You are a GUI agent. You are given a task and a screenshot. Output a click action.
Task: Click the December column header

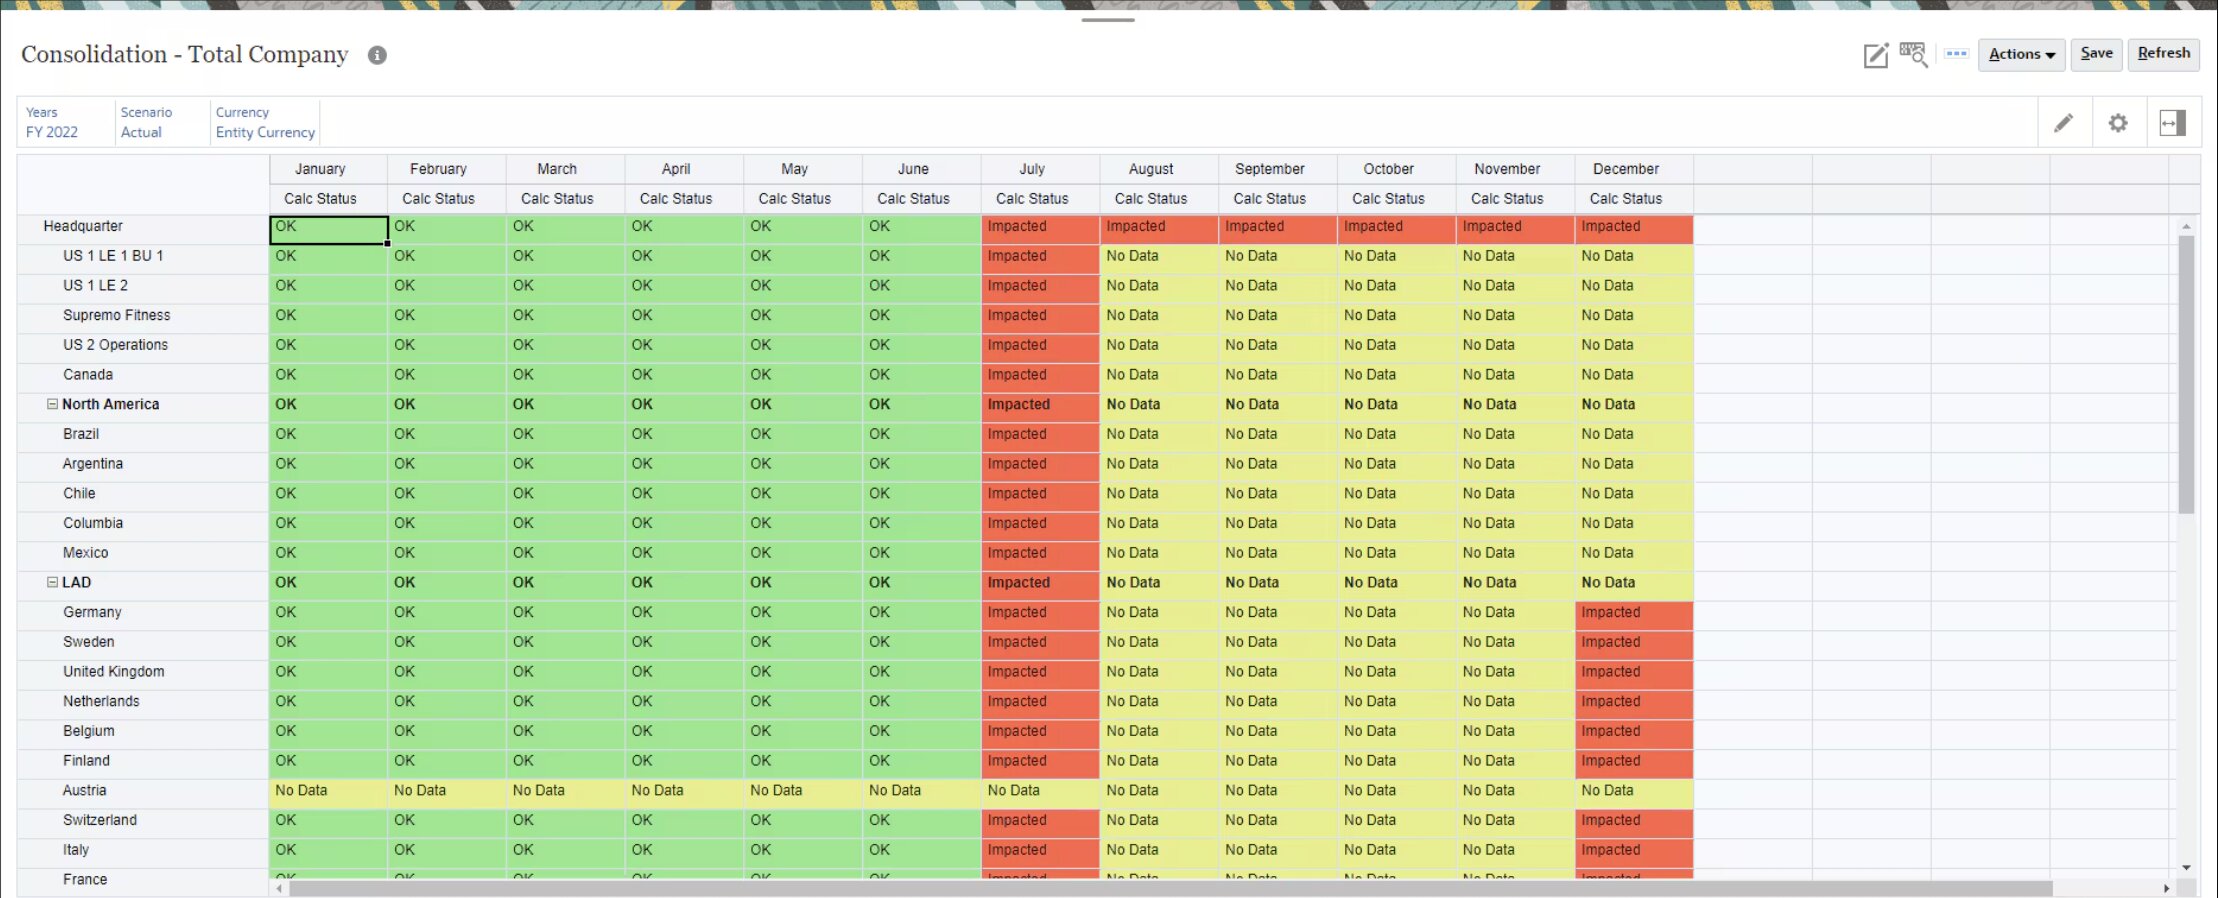[1625, 169]
